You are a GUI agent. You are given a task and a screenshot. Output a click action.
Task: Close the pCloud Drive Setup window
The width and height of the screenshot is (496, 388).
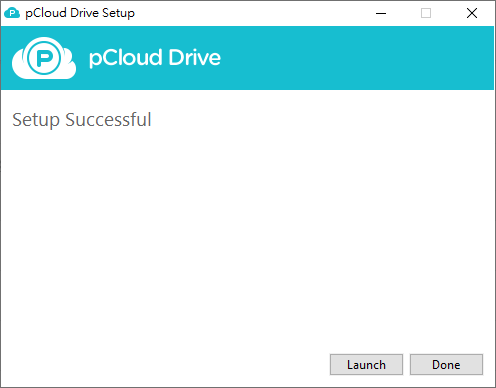(x=472, y=13)
